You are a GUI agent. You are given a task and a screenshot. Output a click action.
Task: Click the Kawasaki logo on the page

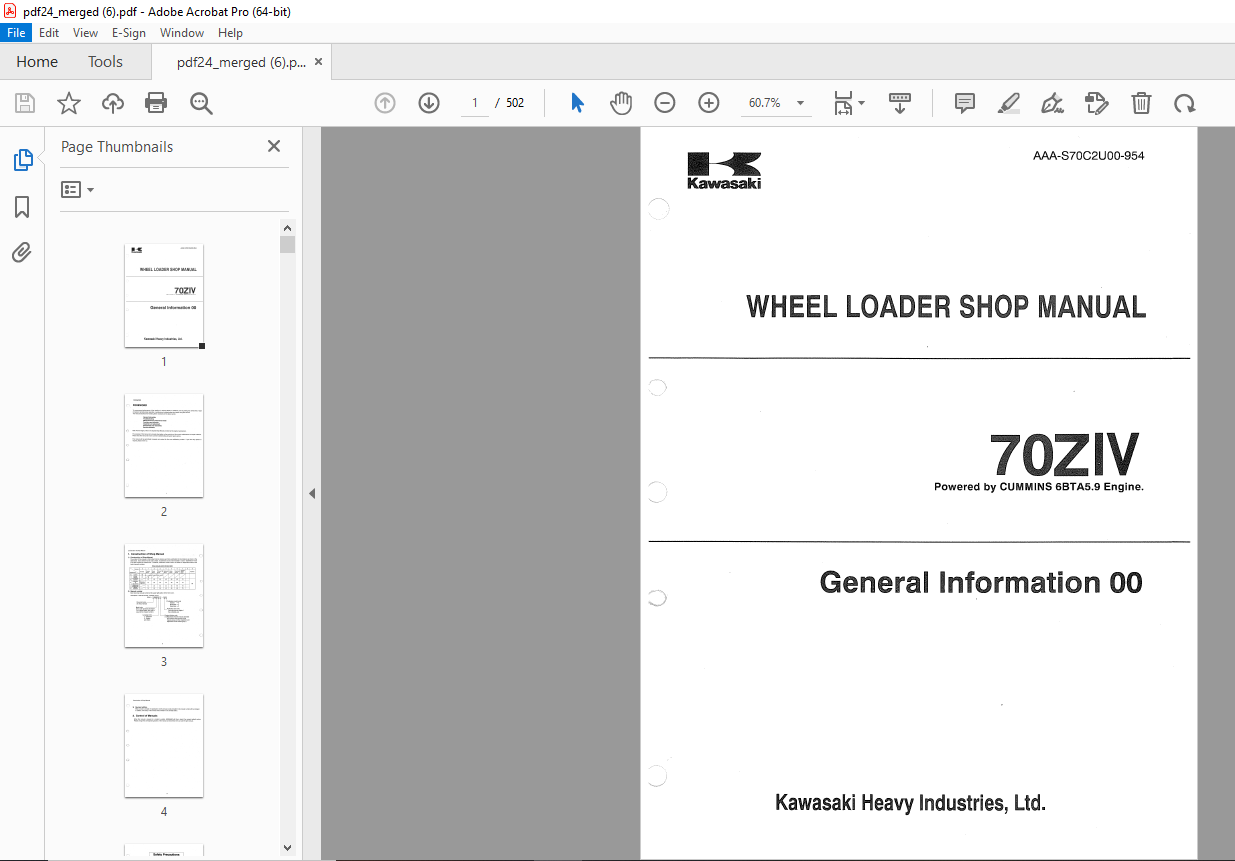click(724, 171)
